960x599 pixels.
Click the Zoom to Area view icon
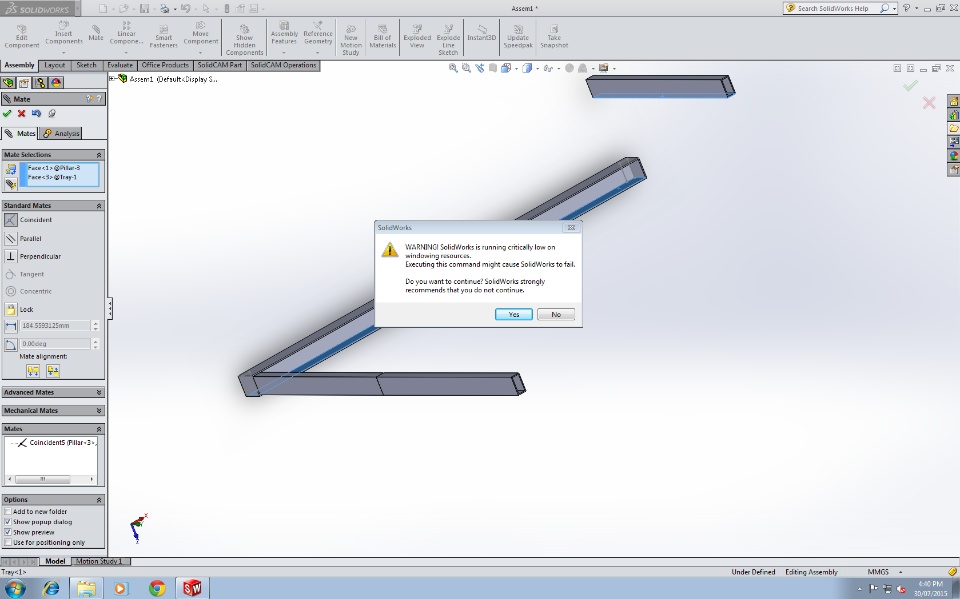coord(467,68)
